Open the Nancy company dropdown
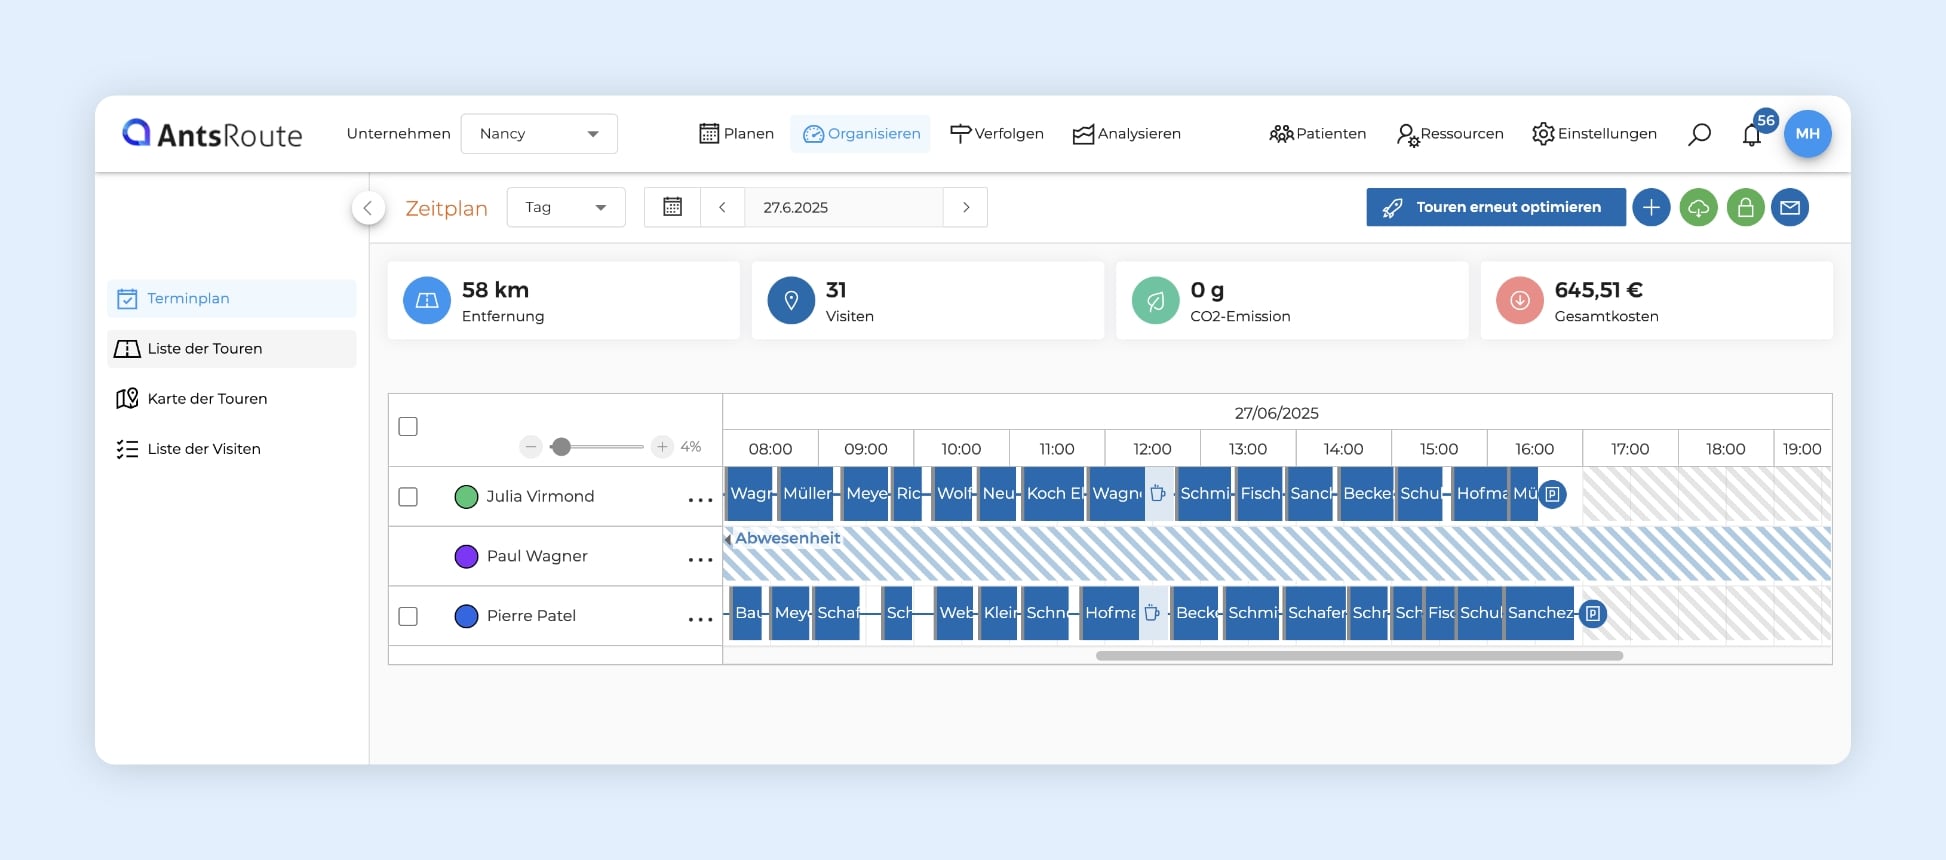The height and width of the screenshot is (860, 1946). point(539,134)
